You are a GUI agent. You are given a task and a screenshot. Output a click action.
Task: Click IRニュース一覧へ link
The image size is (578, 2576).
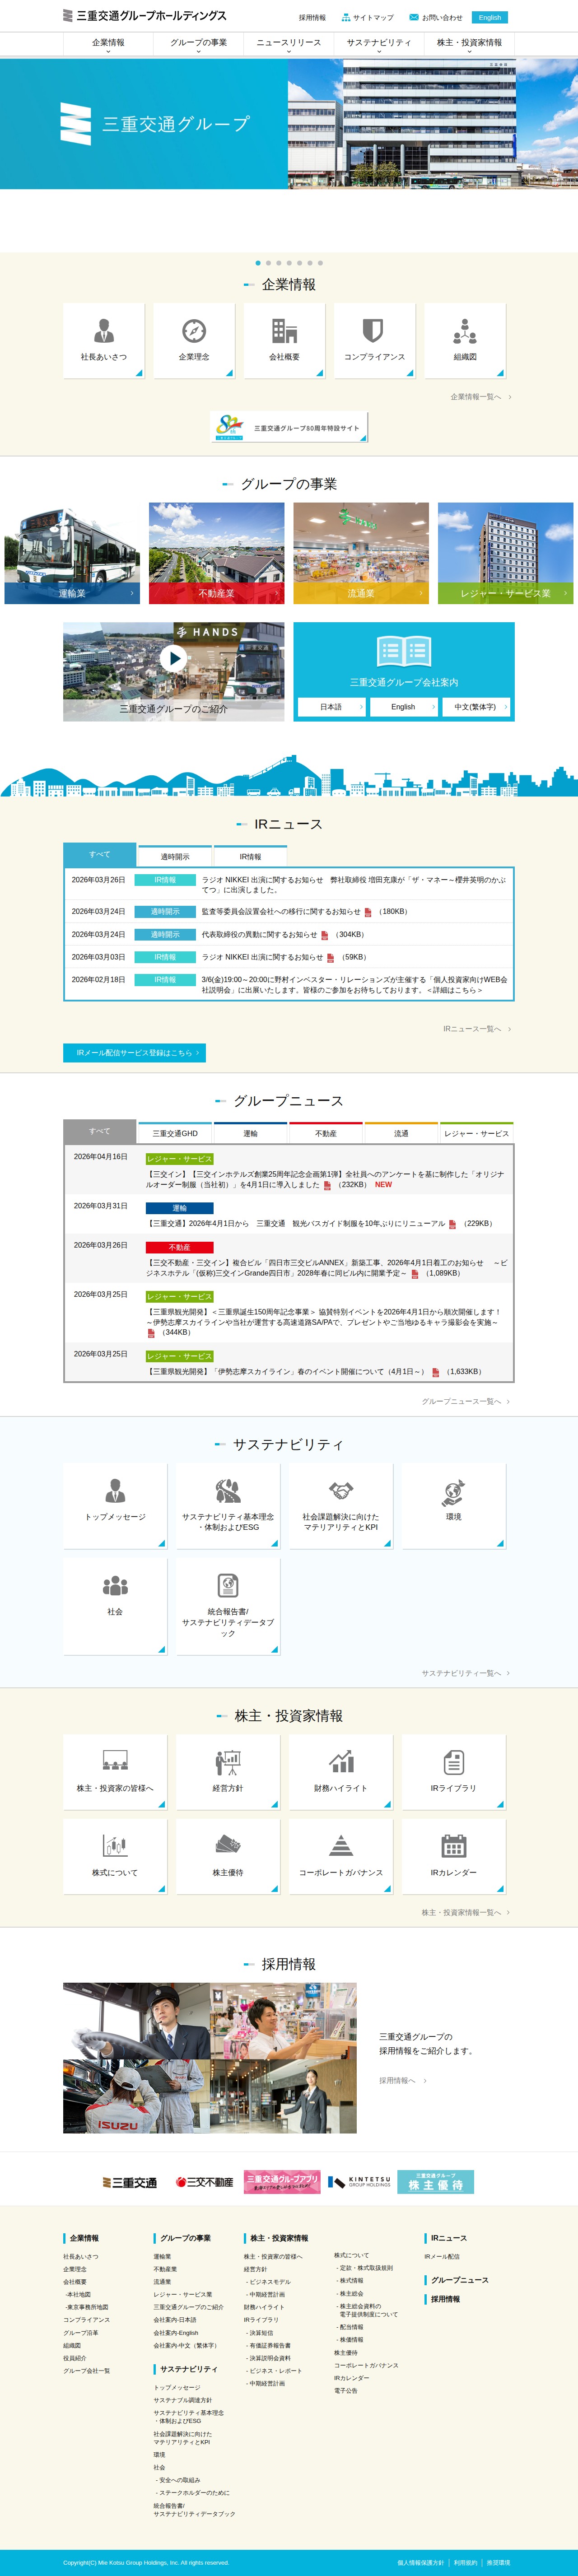click(x=477, y=1029)
